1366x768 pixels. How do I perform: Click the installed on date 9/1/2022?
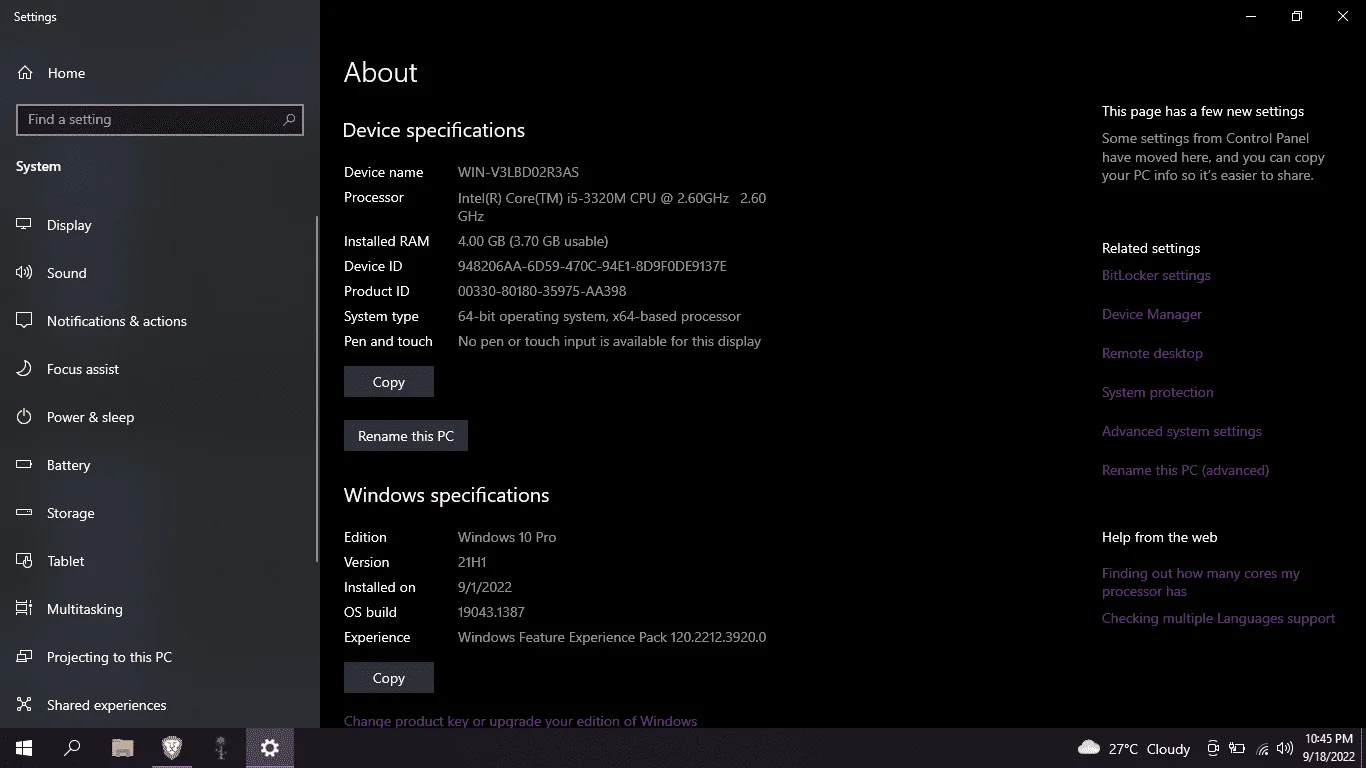tap(485, 587)
